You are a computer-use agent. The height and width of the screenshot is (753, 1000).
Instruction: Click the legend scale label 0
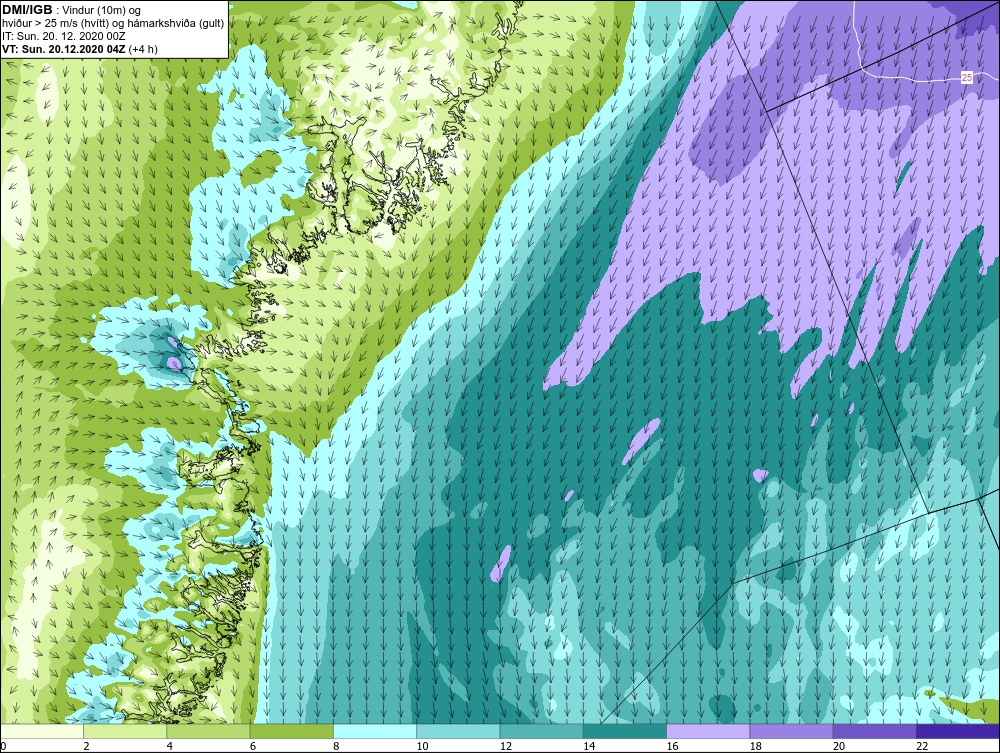tap(3, 746)
